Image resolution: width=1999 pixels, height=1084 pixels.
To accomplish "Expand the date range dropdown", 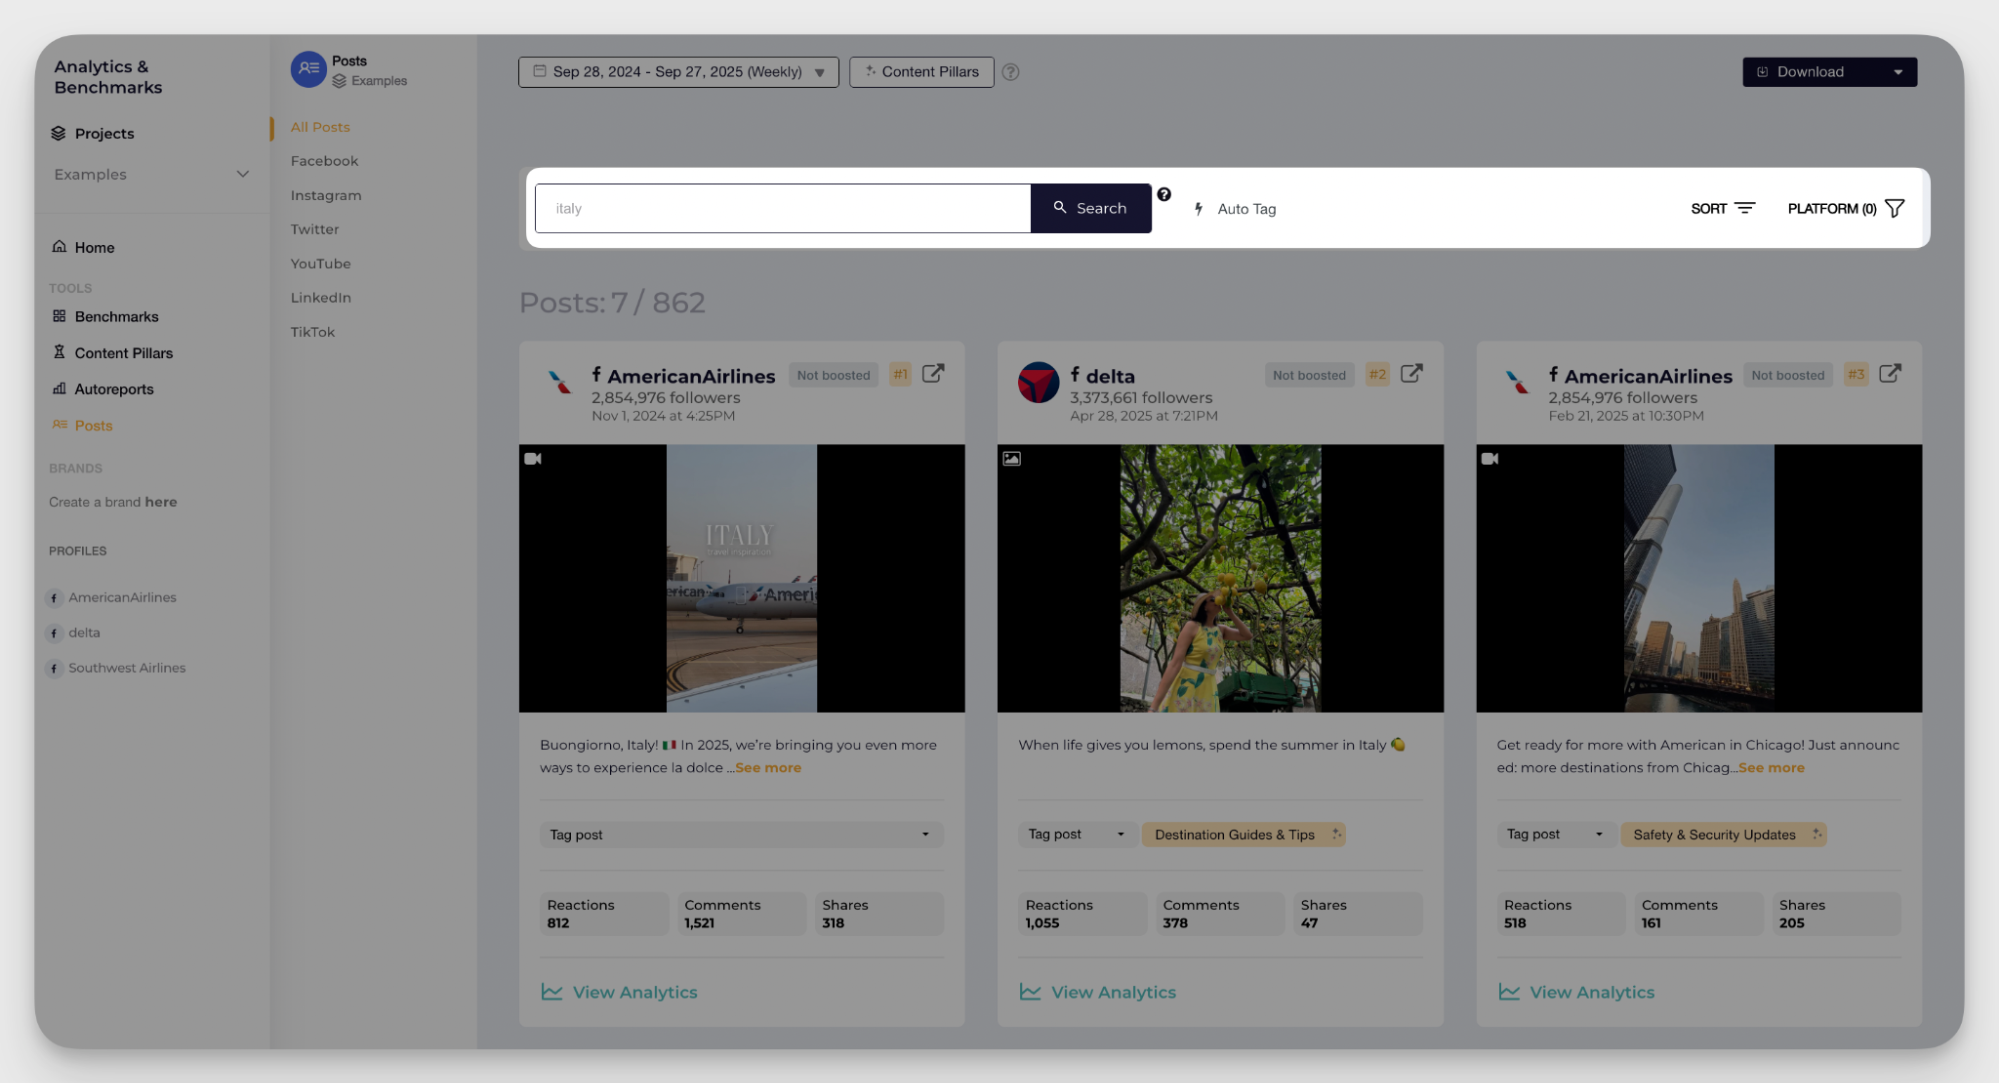I will point(678,72).
